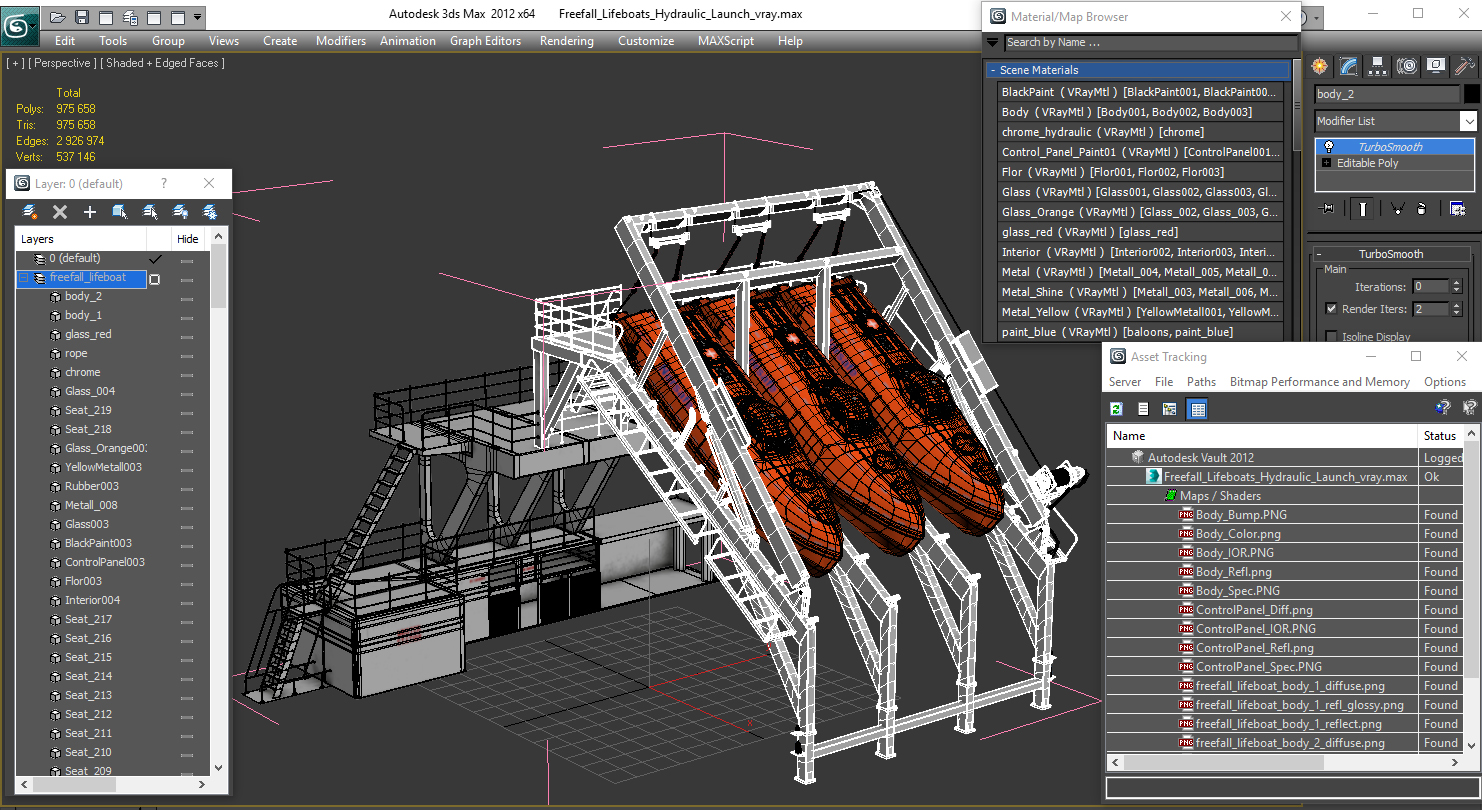Toggle Hide for rope layer row
Image resolution: width=1482 pixels, height=810 pixels.
[x=187, y=355]
